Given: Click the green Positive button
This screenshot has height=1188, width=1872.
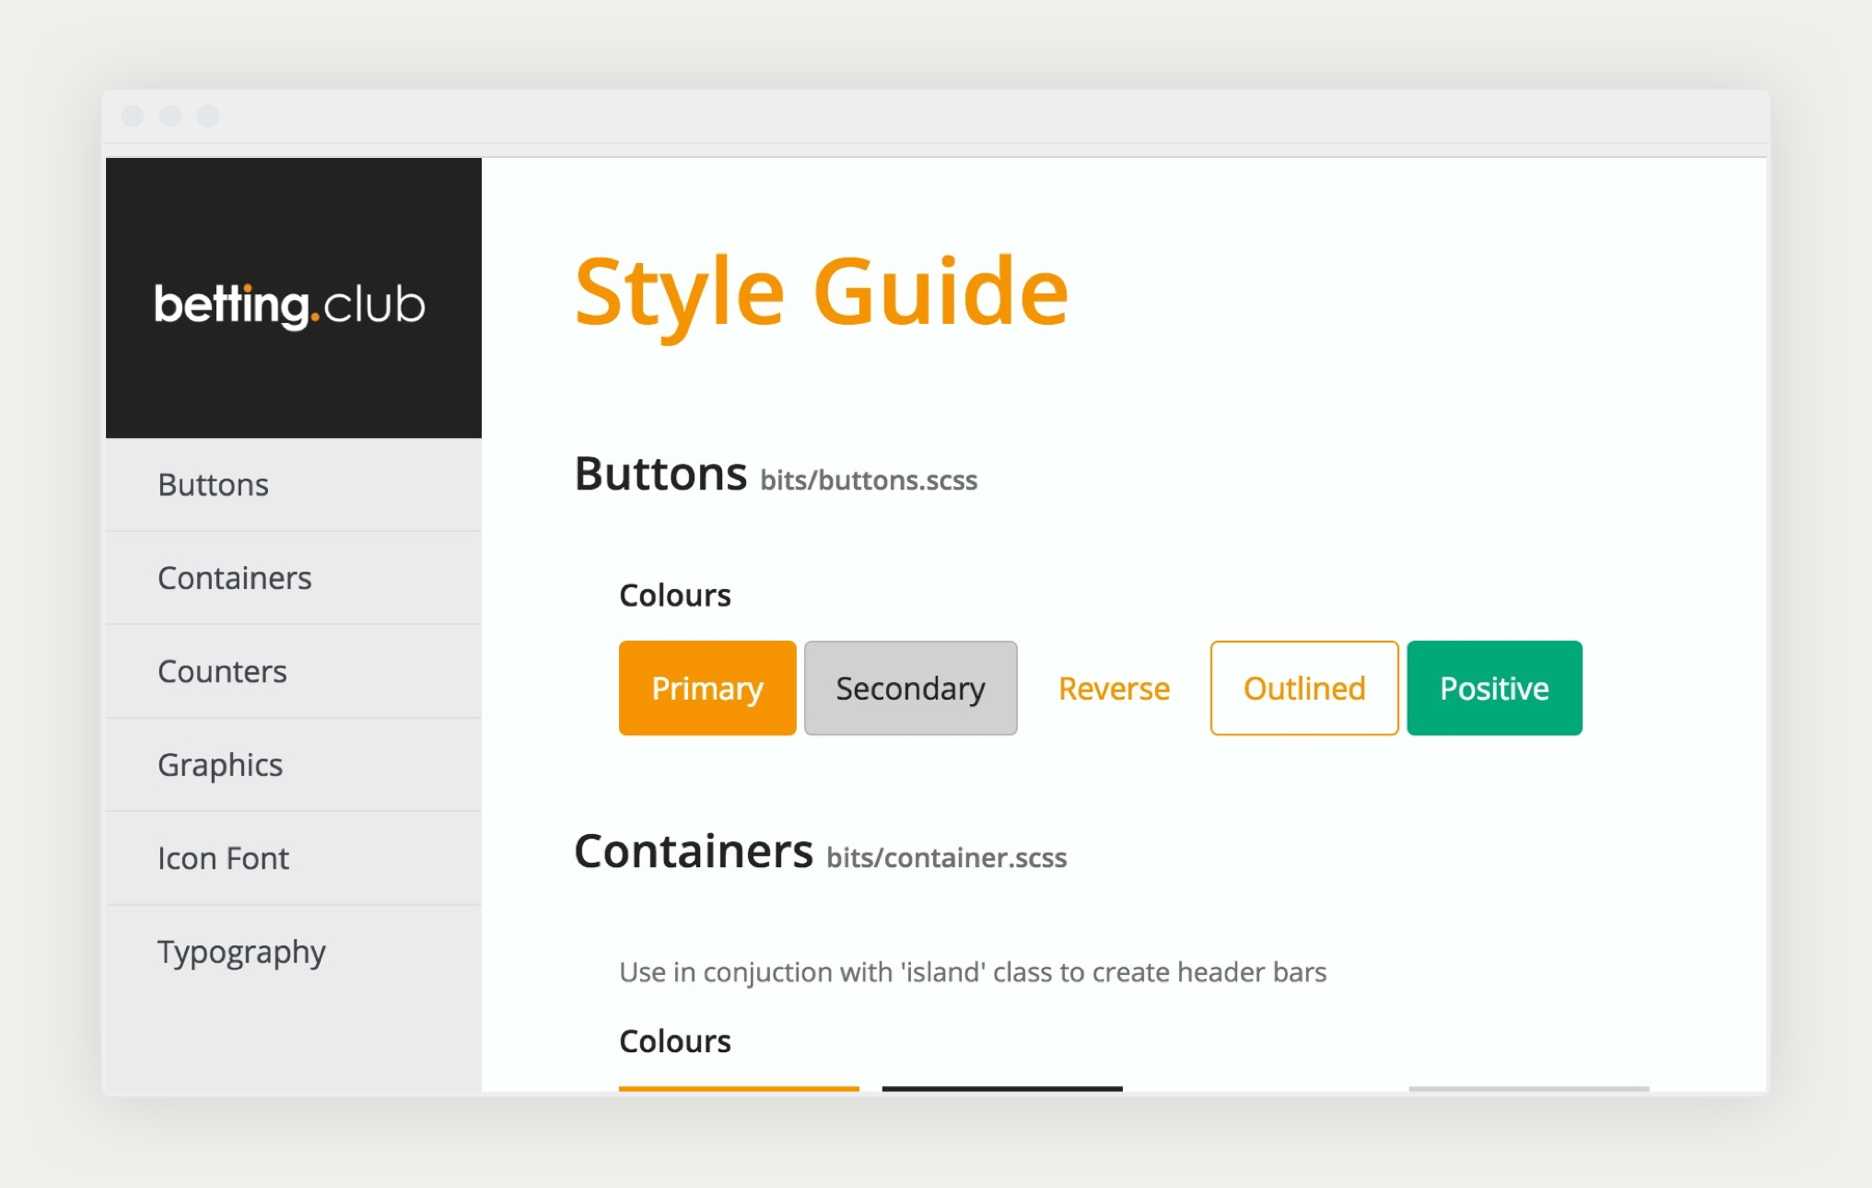Looking at the screenshot, I should (x=1494, y=688).
